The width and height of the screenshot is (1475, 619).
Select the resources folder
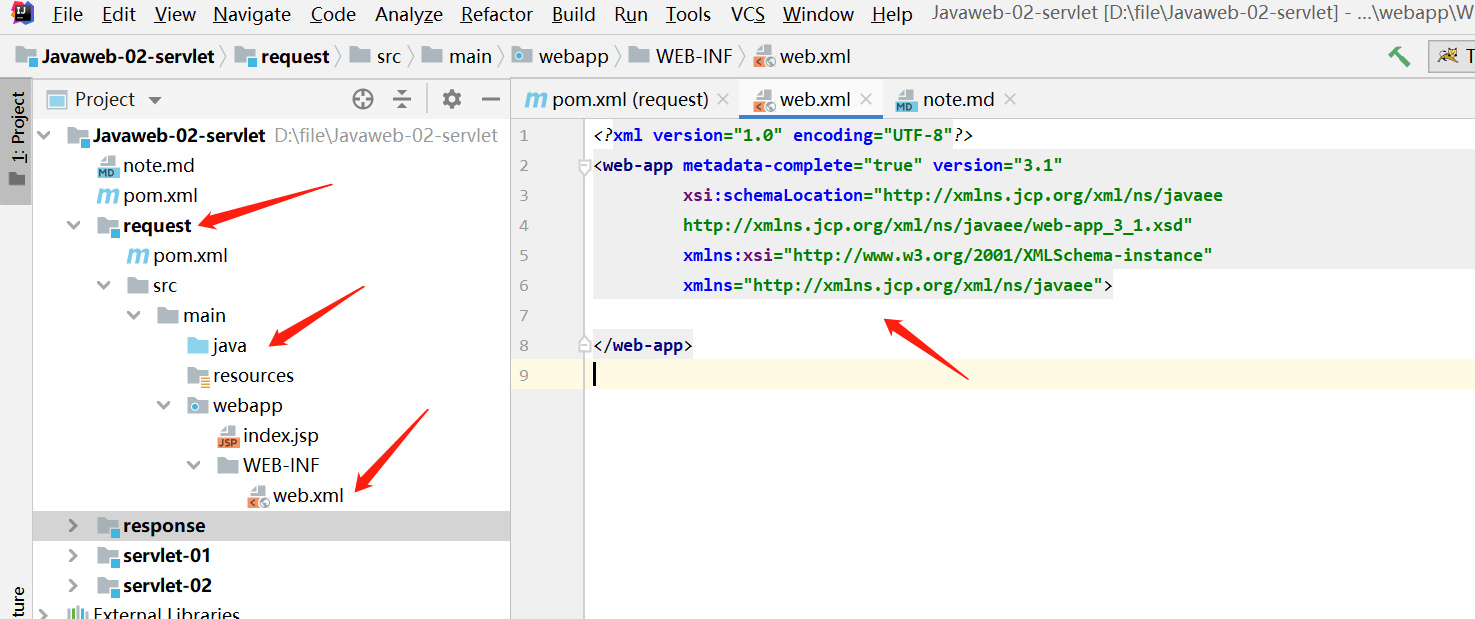coord(241,375)
